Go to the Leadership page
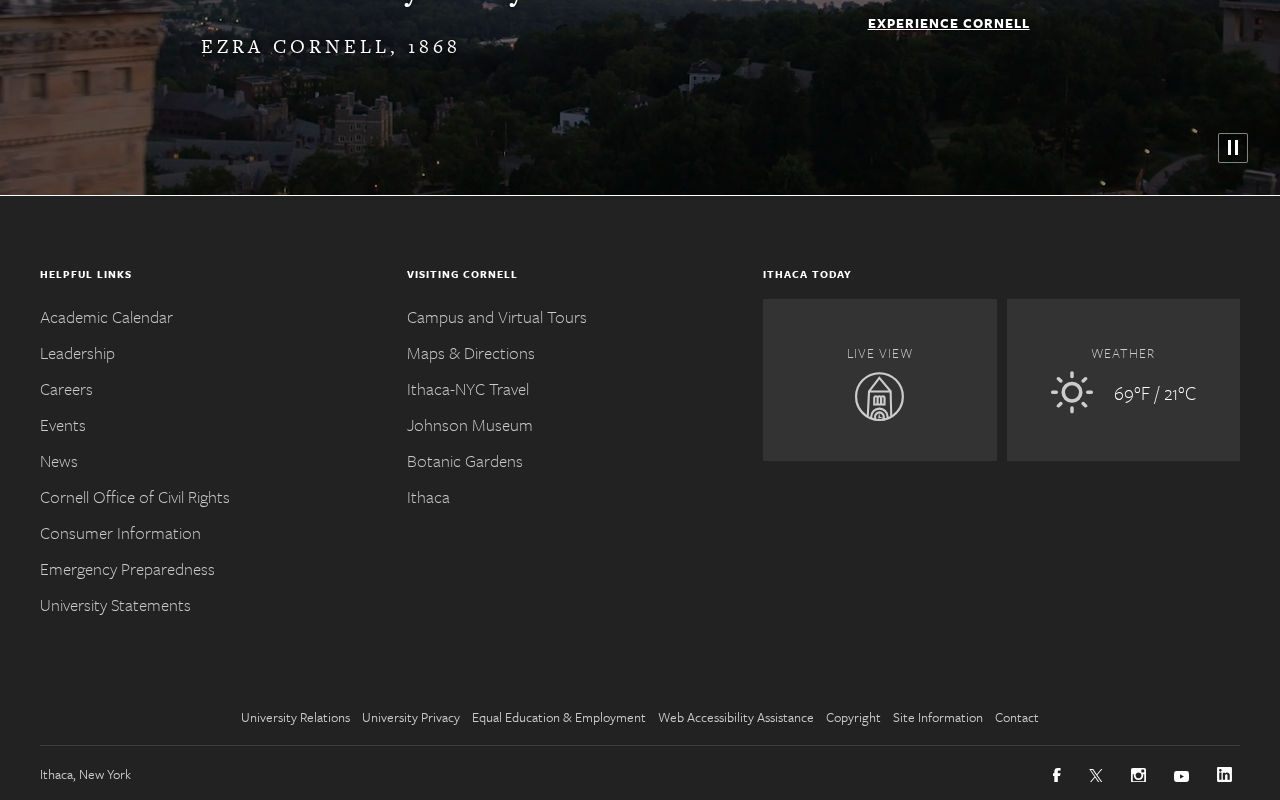Screen dimensions: 1280x800 click(77, 353)
